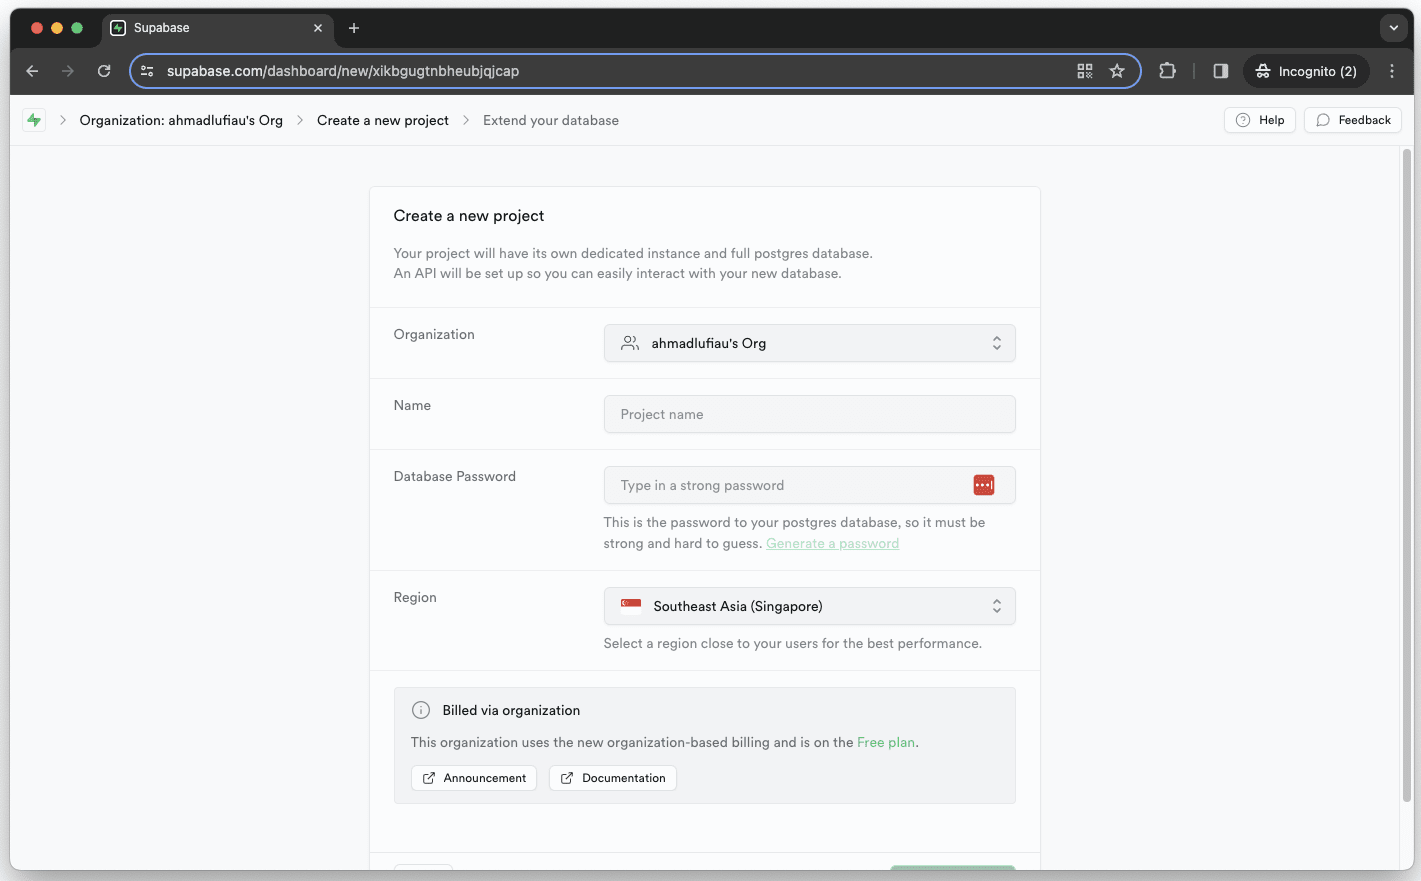Screen dimensions: 1421x881
Task: Open the Chrome three-dot menu
Action: point(1392,71)
